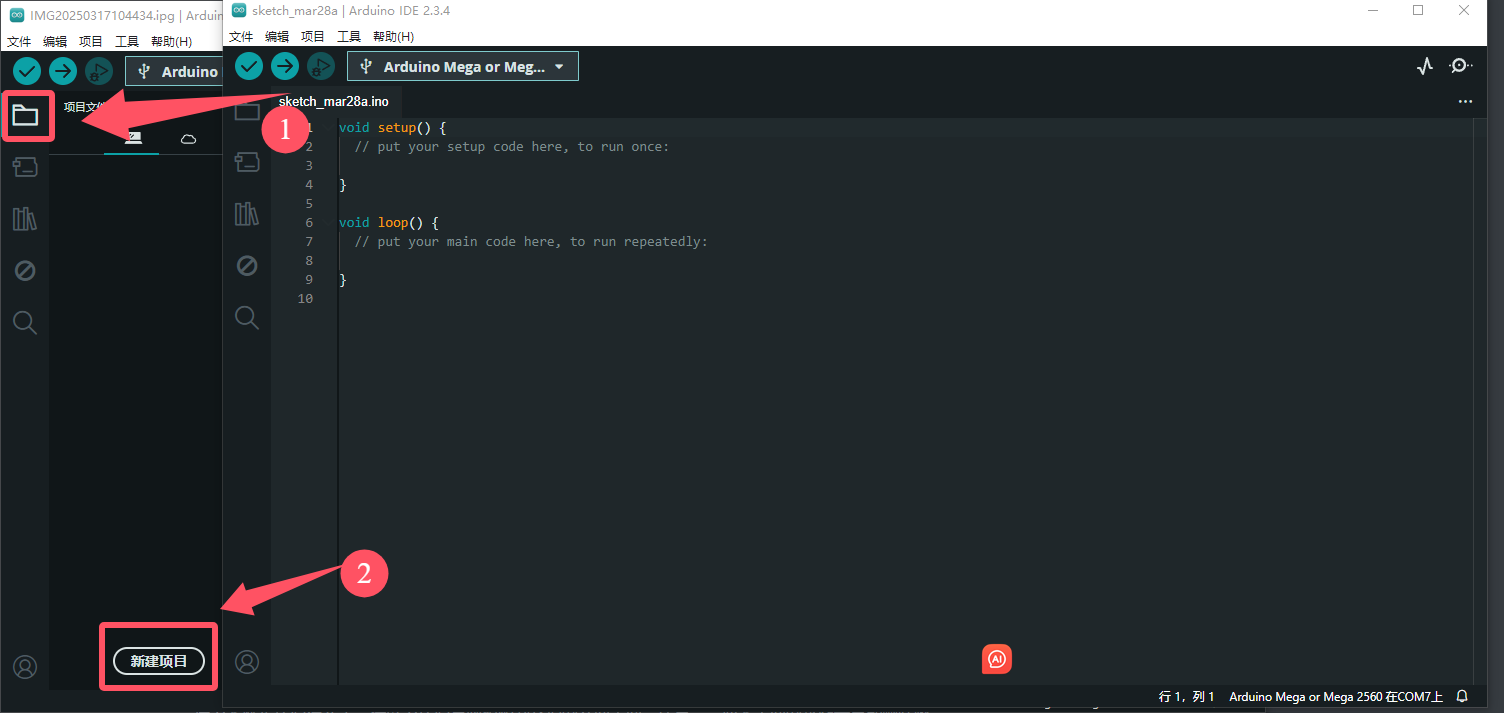
Task: Open 项目 menu in sketch_mar28a window
Action: 313,36
